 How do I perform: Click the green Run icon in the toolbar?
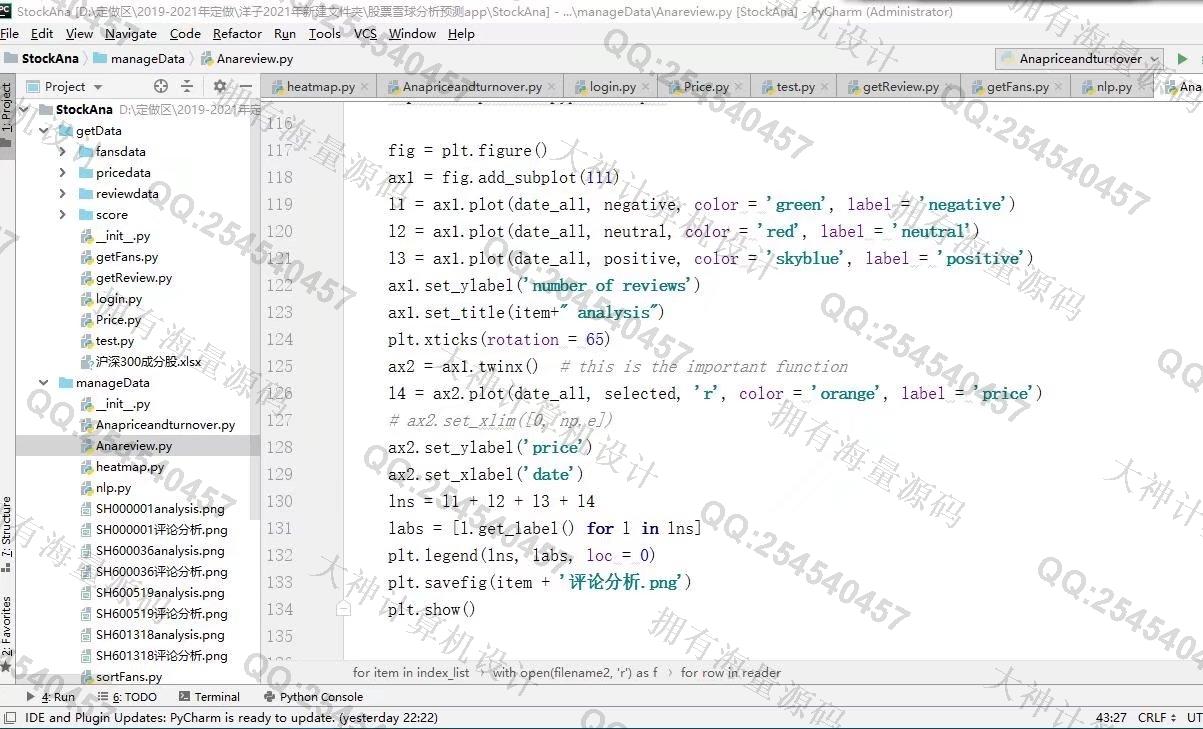(x=1182, y=58)
